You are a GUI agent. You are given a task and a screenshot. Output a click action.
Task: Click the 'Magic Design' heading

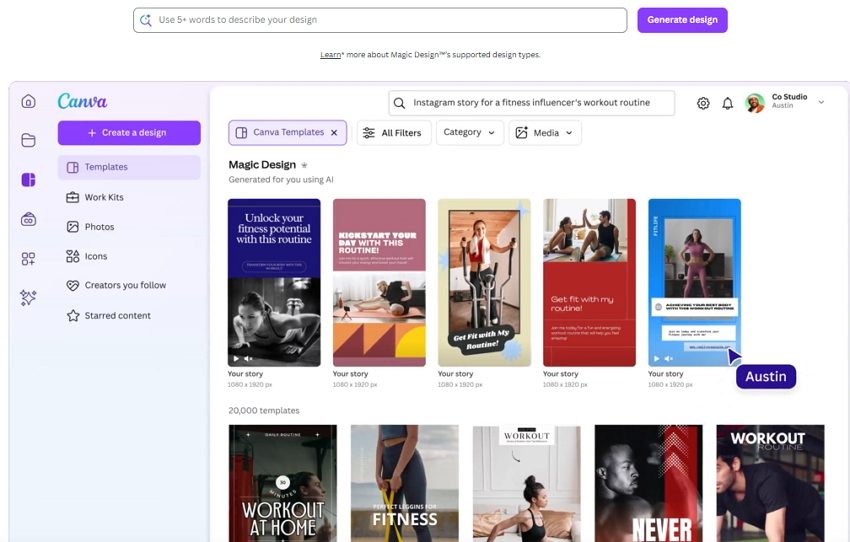coord(262,165)
